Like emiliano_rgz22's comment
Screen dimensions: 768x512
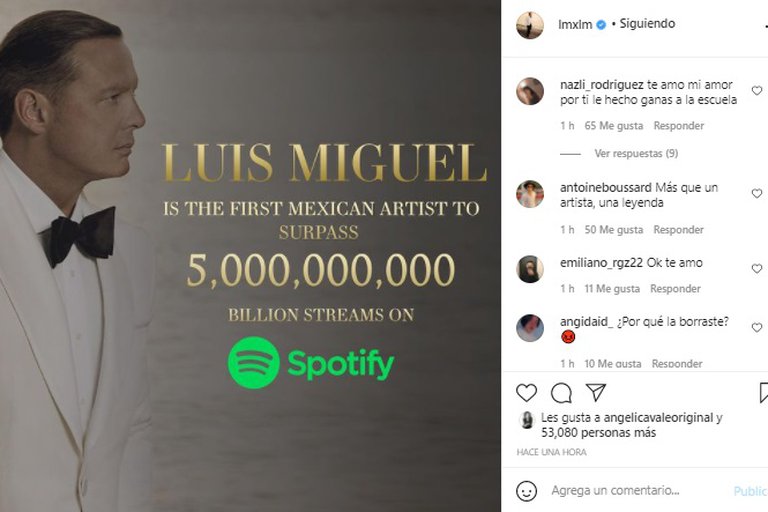pos(757,268)
